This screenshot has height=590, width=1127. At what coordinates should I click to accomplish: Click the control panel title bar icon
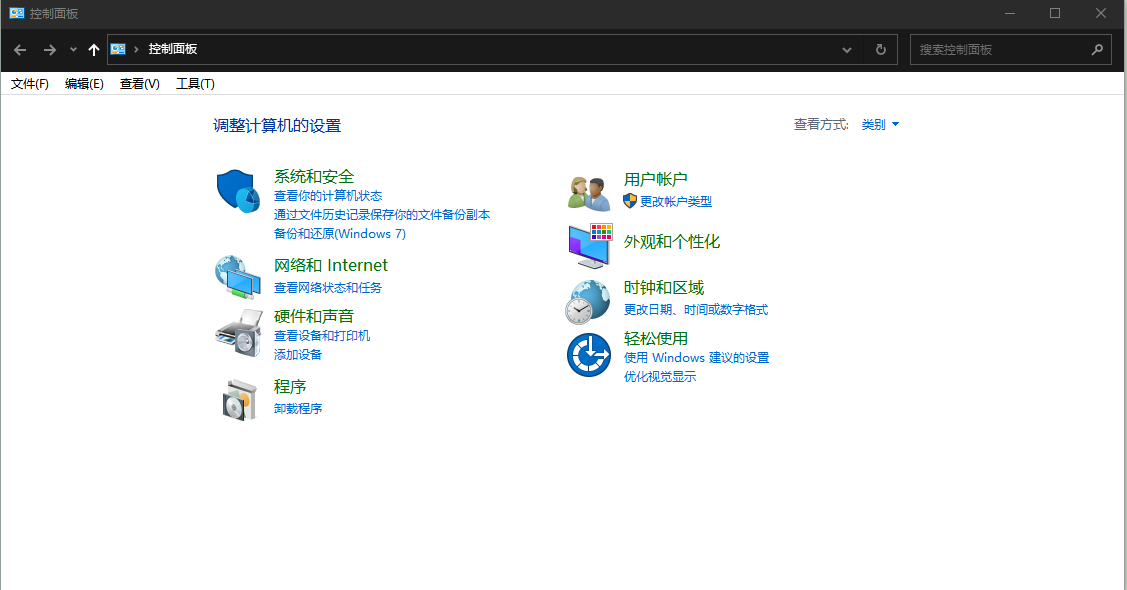pos(17,13)
